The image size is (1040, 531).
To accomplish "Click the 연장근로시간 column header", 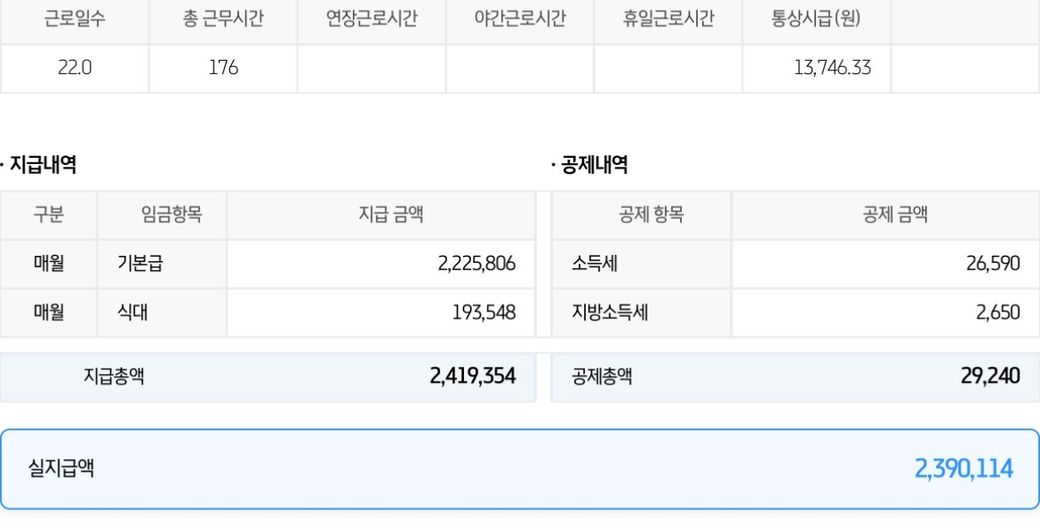I will tap(371, 19).
